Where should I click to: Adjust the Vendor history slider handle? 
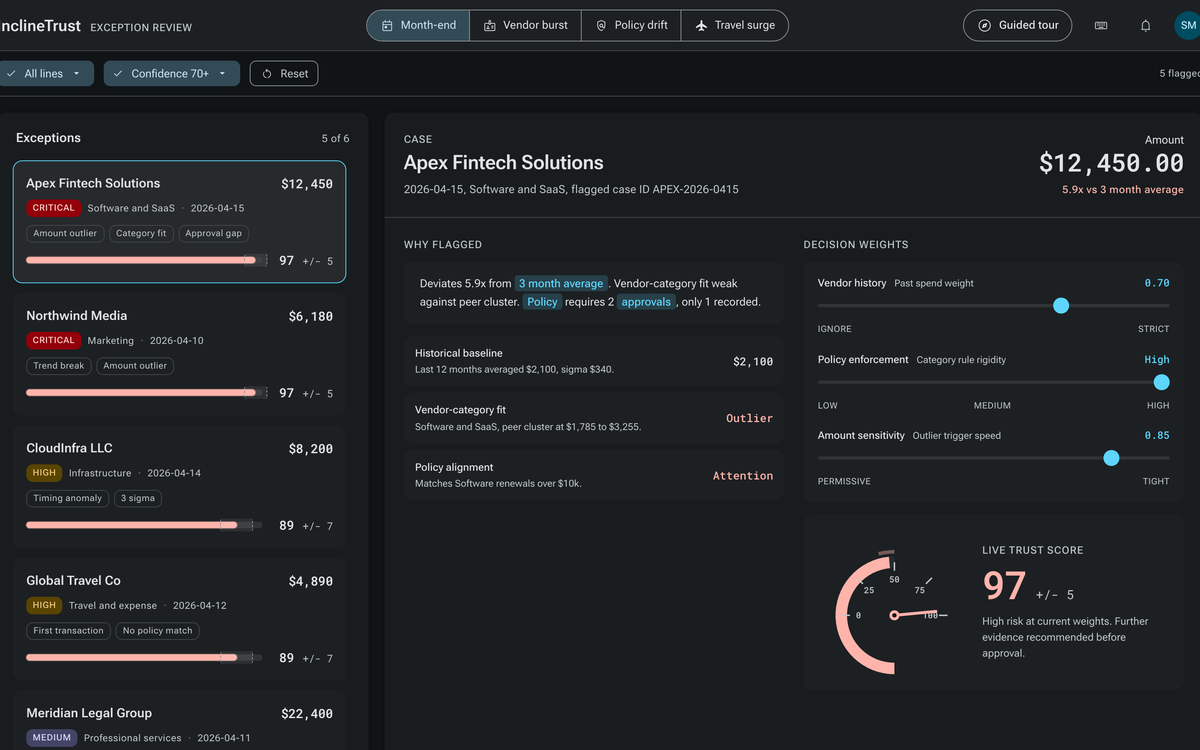pyautogui.click(x=1061, y=306)
